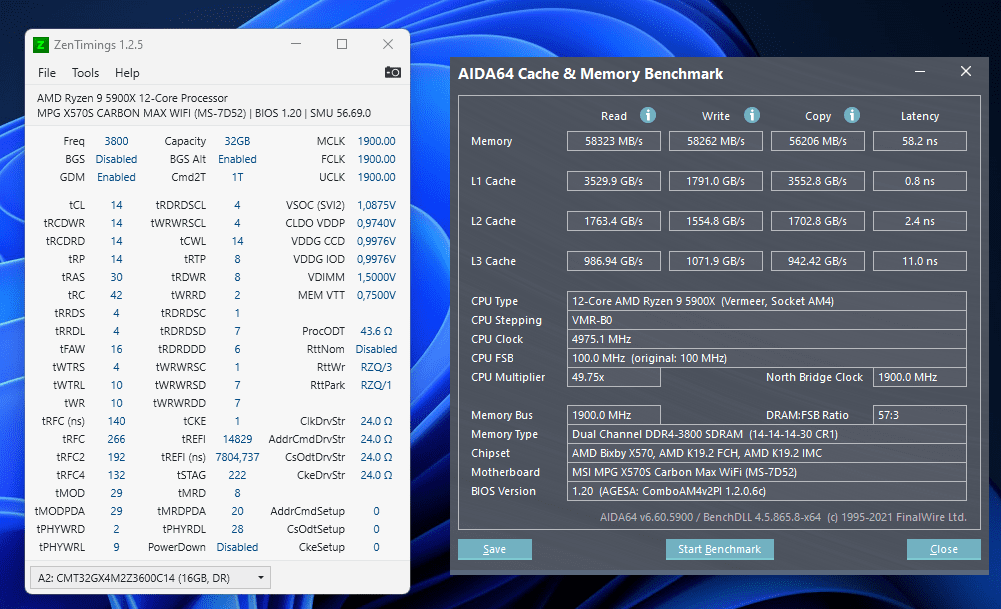This screenshot has width=1001, height=609.
Task: Click the tRAS value 30
Action: (x=116, y=277)
